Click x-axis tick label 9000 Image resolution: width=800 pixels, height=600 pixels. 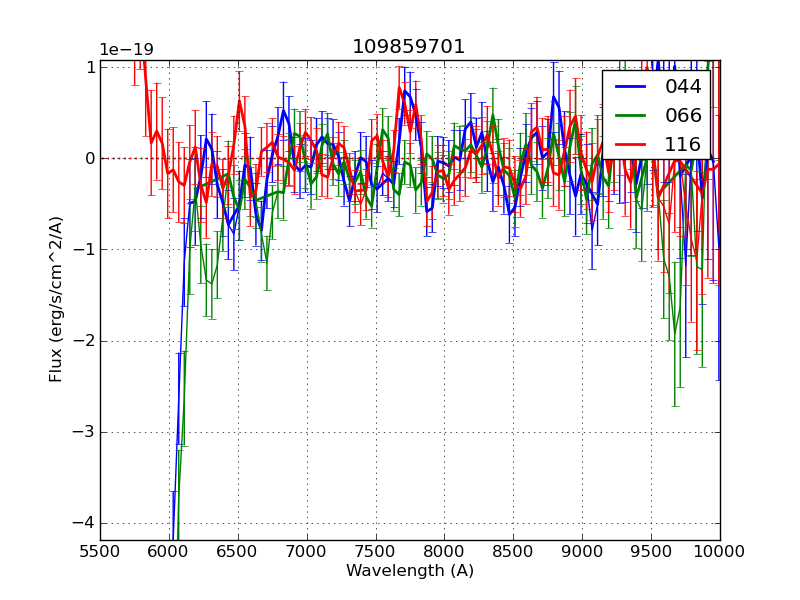[x=582, y=551]
